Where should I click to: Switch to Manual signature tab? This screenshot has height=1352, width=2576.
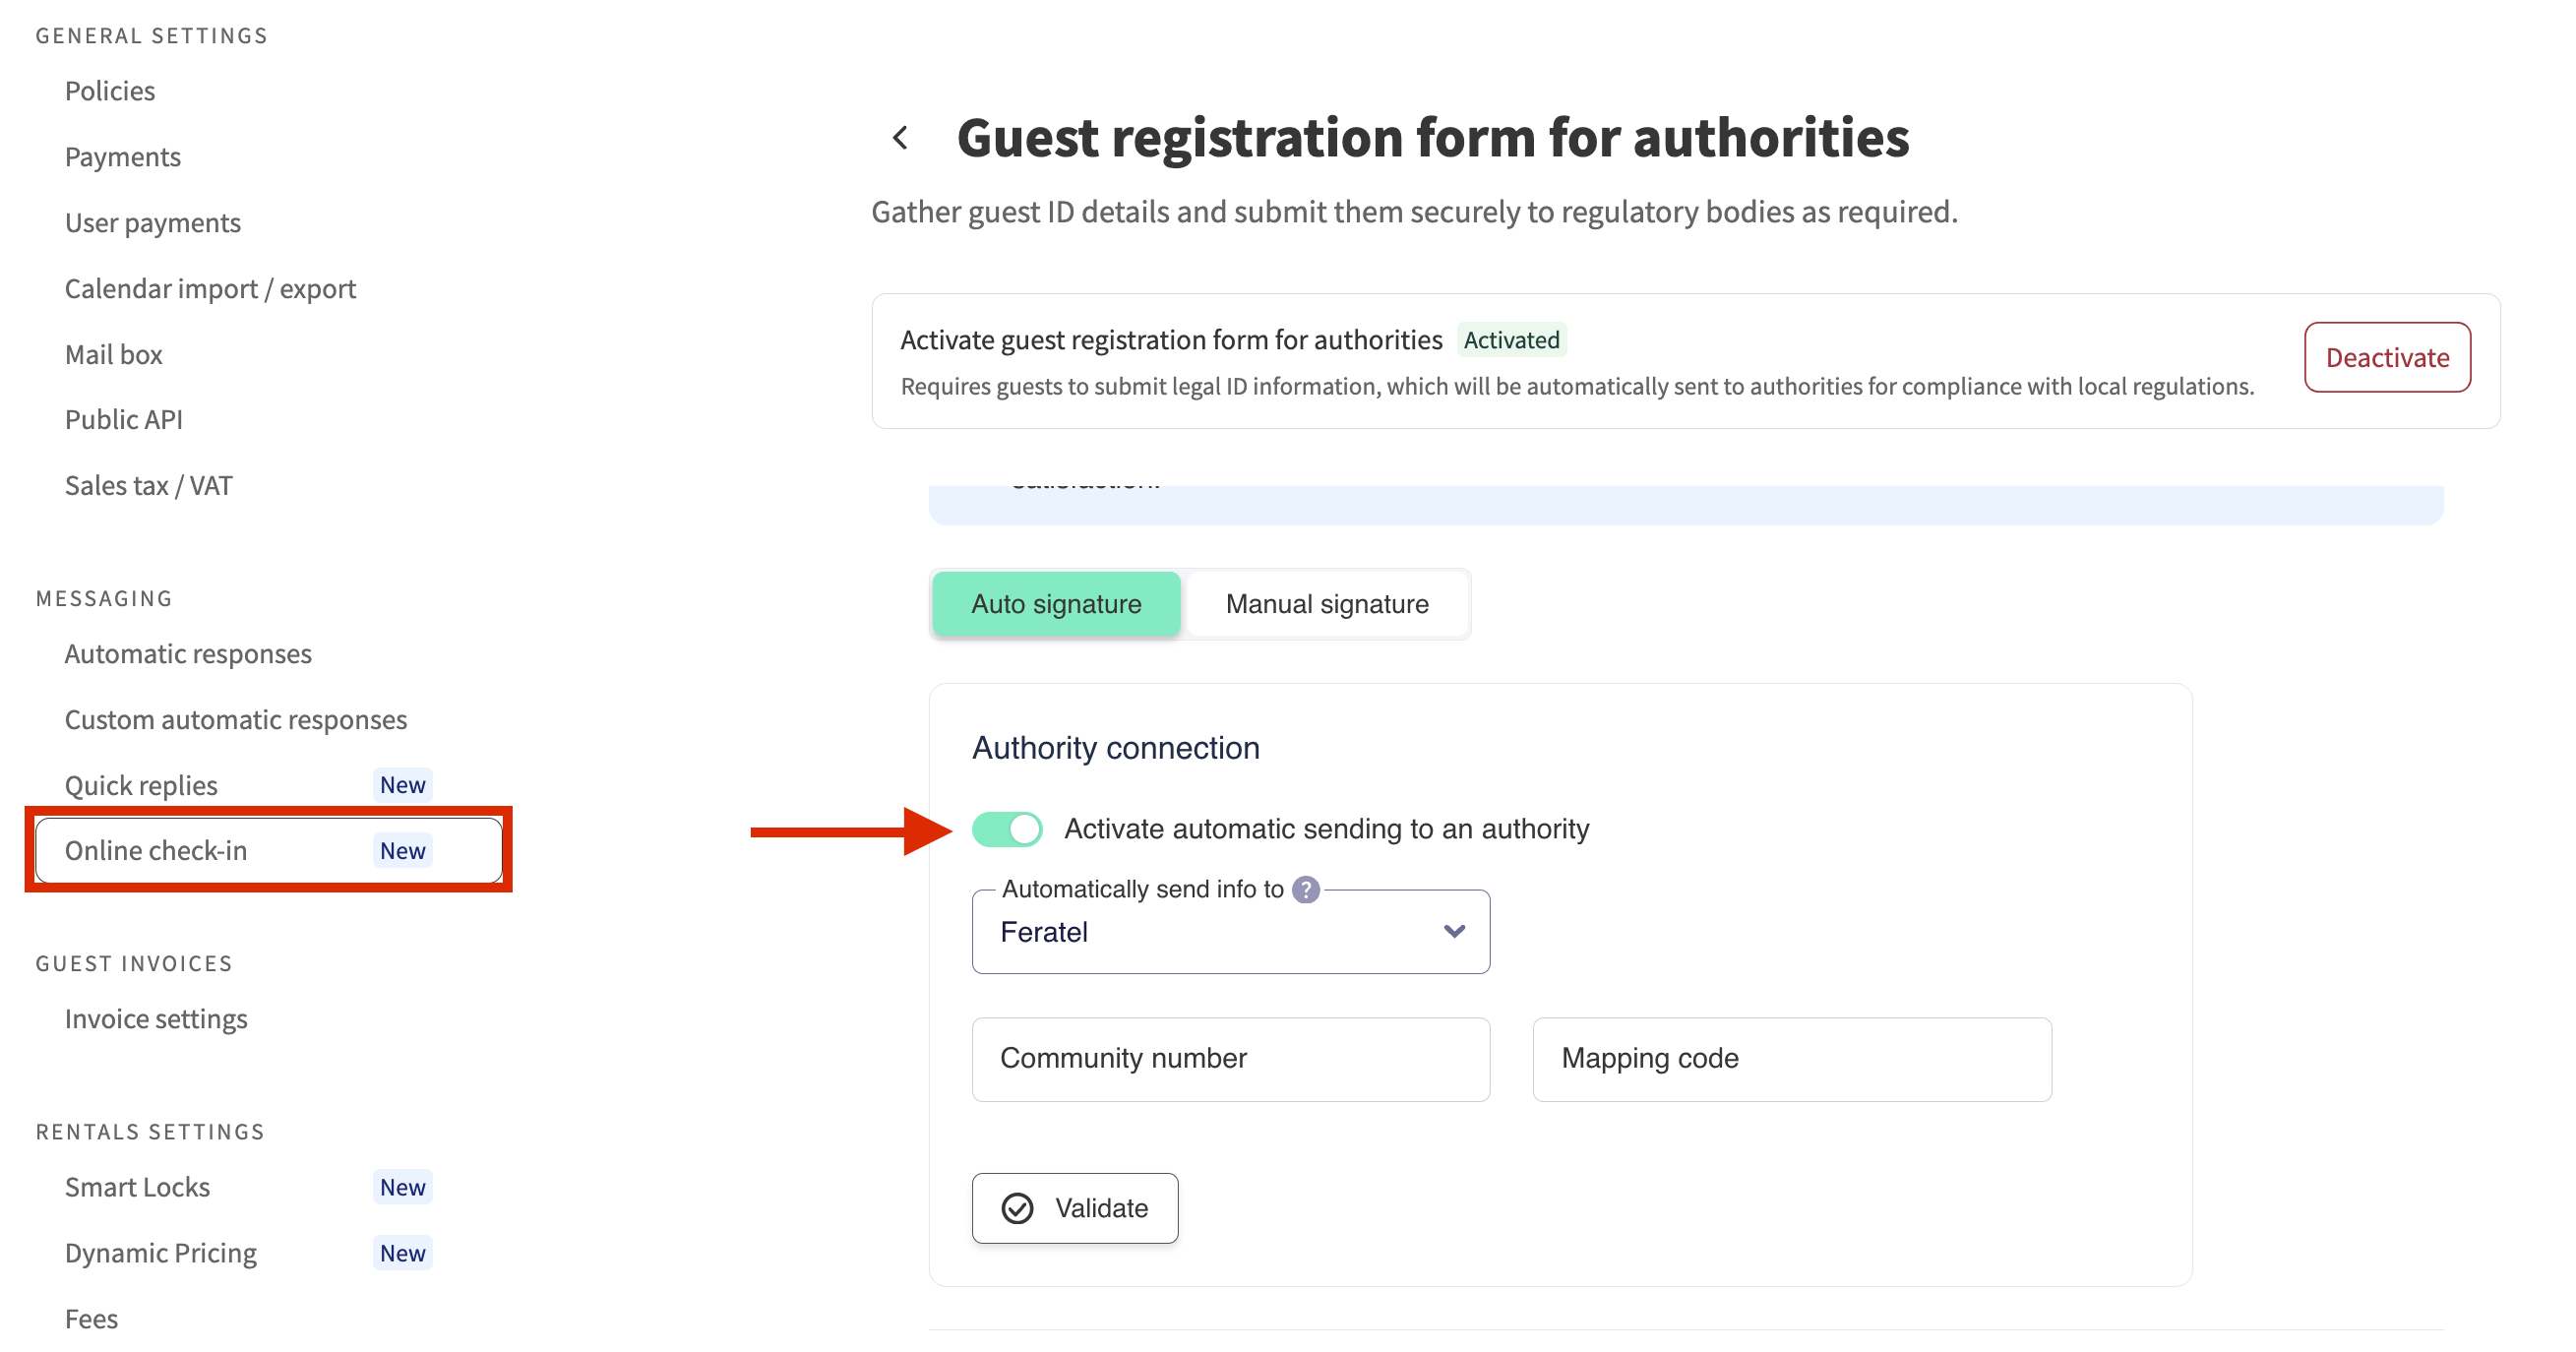[1326, 604]
